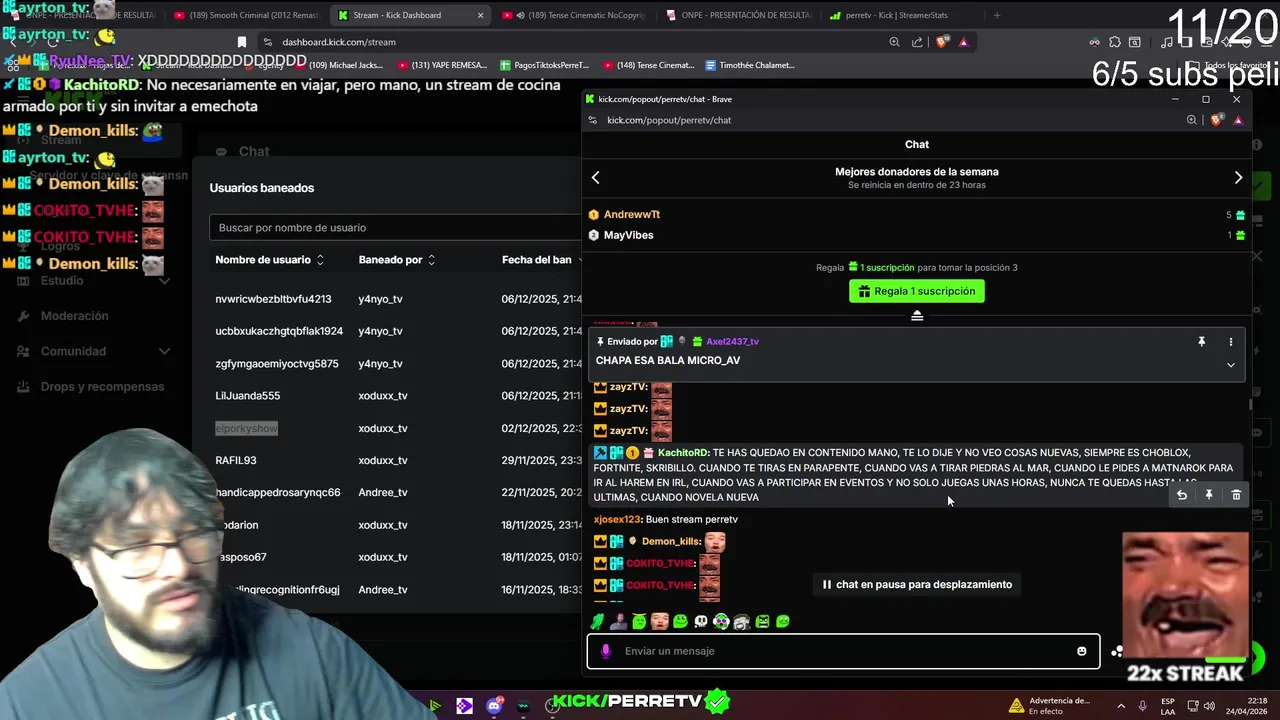
Task: Pin the highlighted KachitoRD chat message
Action: (1209, 495)
